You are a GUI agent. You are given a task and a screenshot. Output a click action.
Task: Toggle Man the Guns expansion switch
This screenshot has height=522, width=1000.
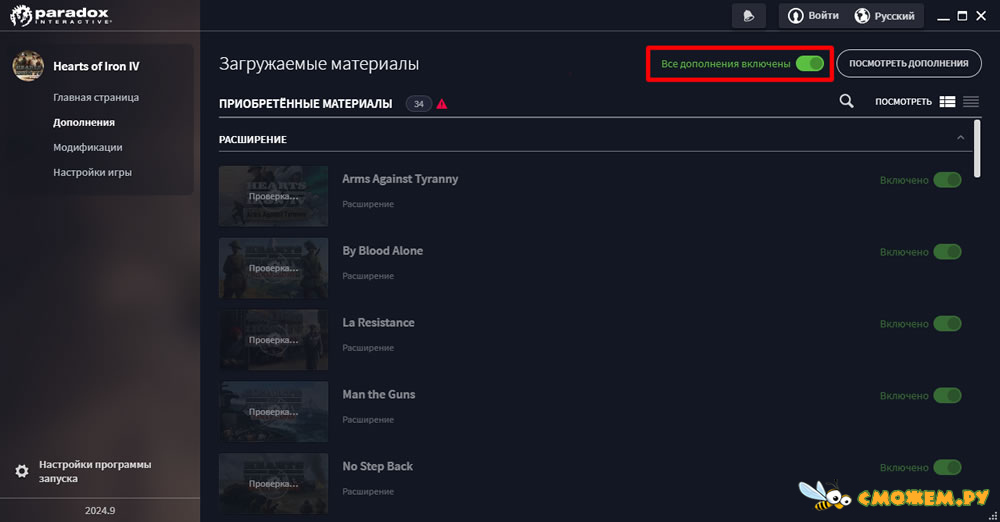pyautogui.click(x=947, y=396)
